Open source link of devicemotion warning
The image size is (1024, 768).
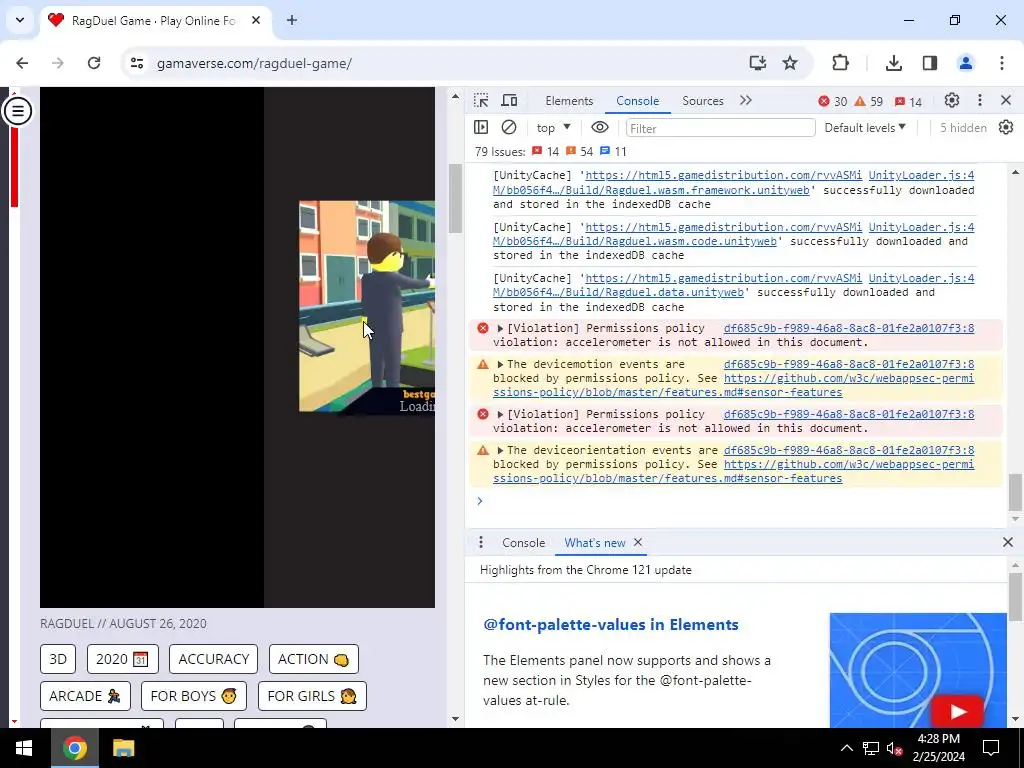(x=848, y=364)
